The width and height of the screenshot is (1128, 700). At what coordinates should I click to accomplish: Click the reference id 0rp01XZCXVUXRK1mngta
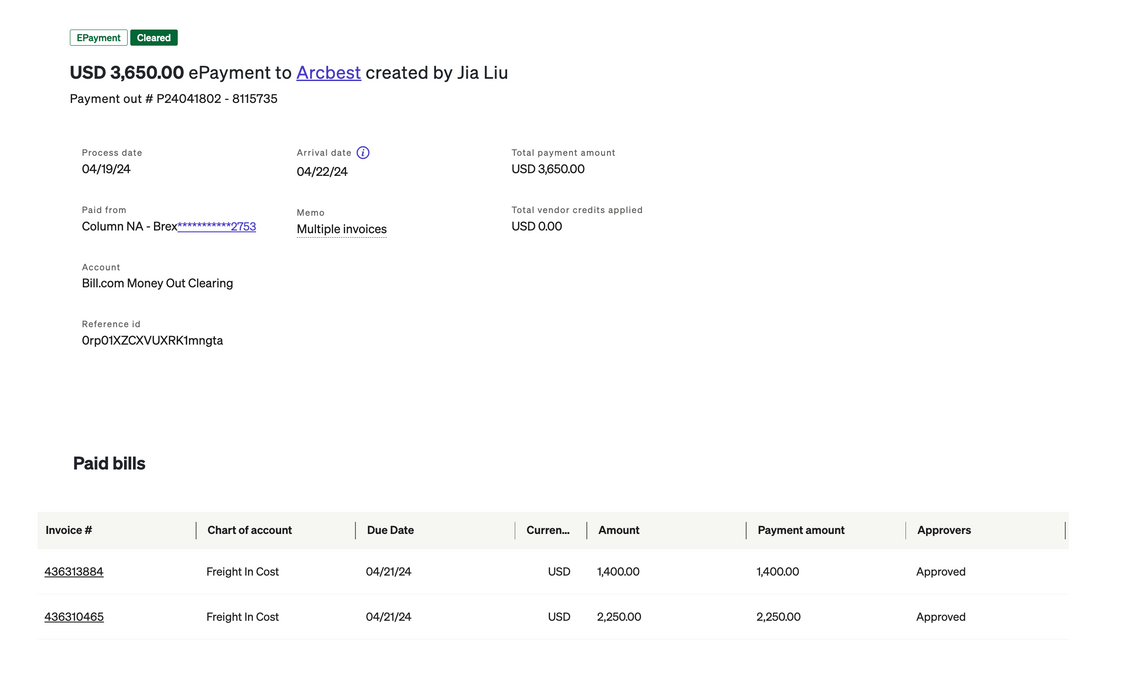(x=152, y=341)
